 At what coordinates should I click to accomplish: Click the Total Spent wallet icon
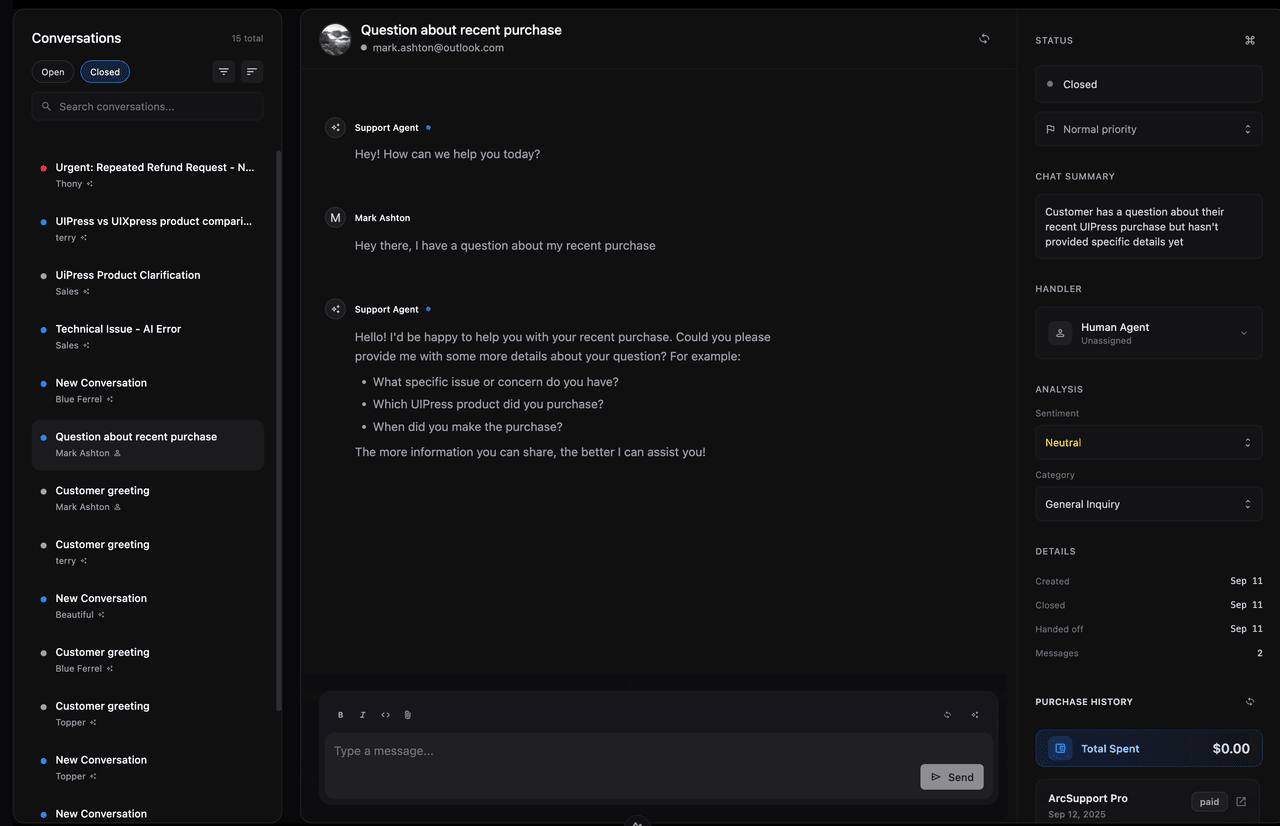click(1060, 748)
